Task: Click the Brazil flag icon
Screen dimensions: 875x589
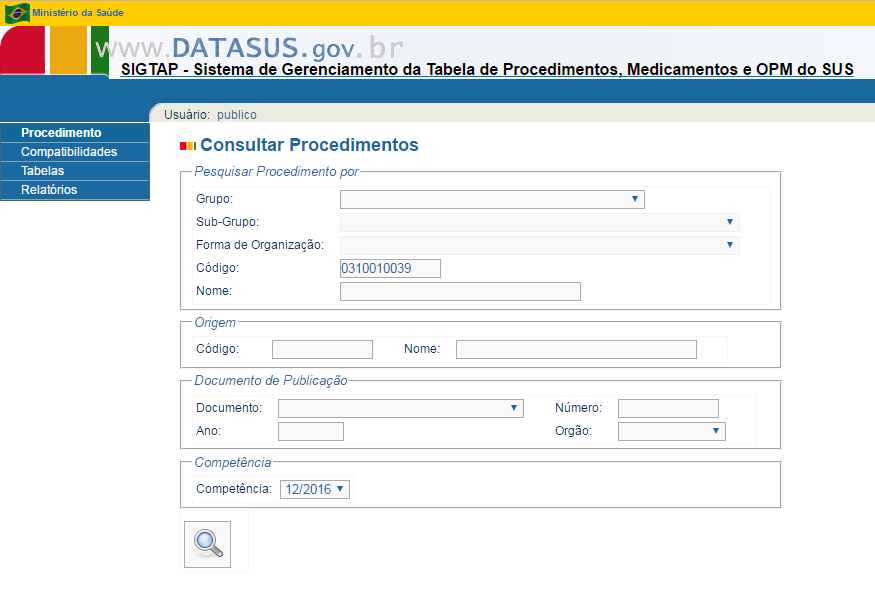Action: pos(17,13)
